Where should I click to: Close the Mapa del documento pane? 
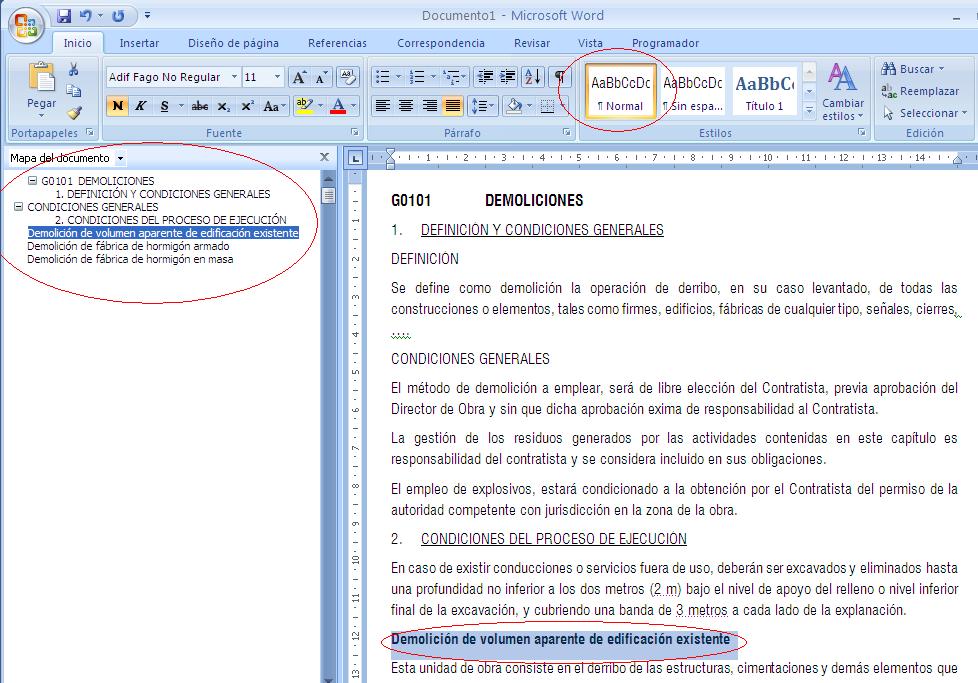point(324,157)
